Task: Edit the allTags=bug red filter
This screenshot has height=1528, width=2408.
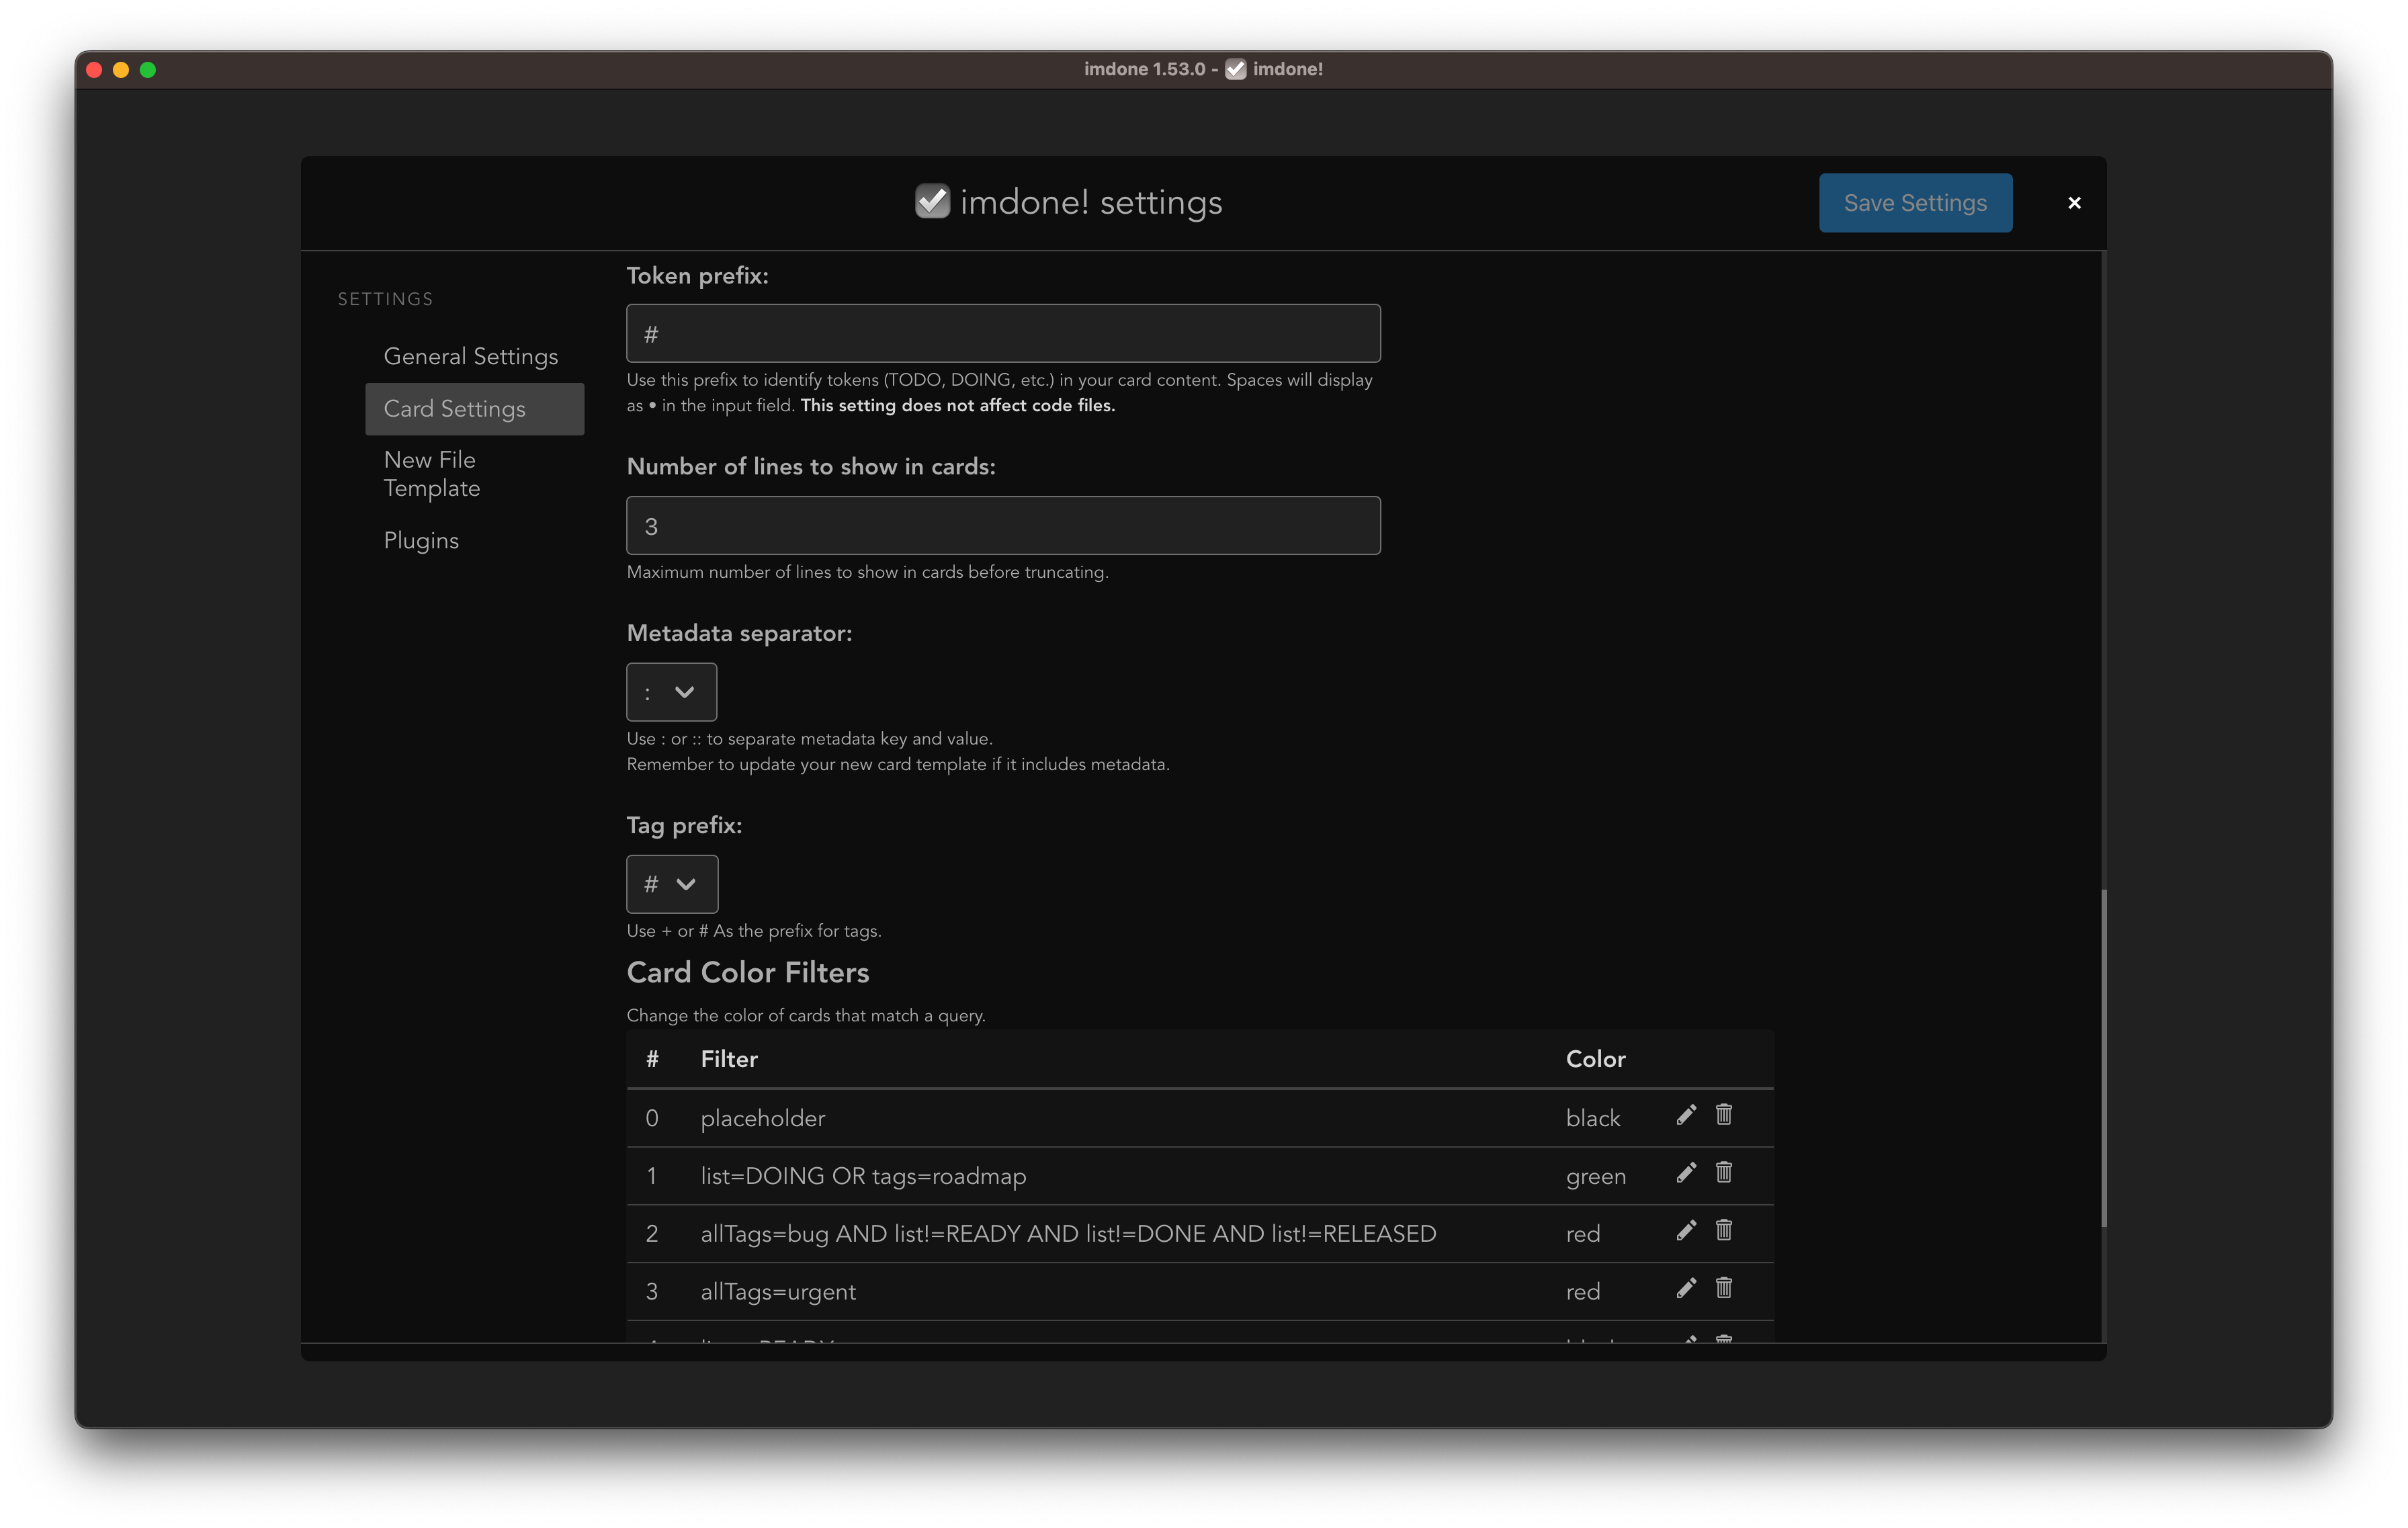Action: [1686, 1231]
